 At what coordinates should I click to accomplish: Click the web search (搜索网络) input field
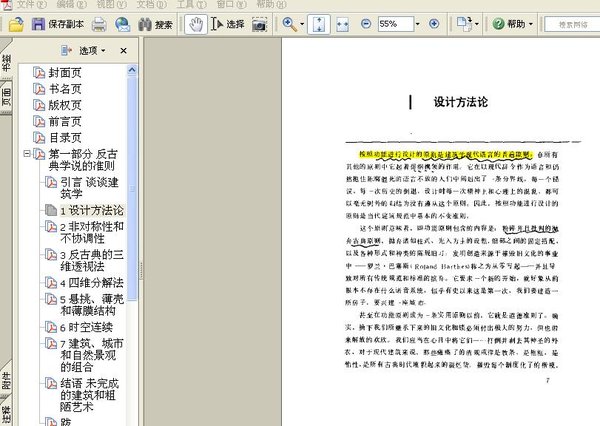(x=574, y=23)
